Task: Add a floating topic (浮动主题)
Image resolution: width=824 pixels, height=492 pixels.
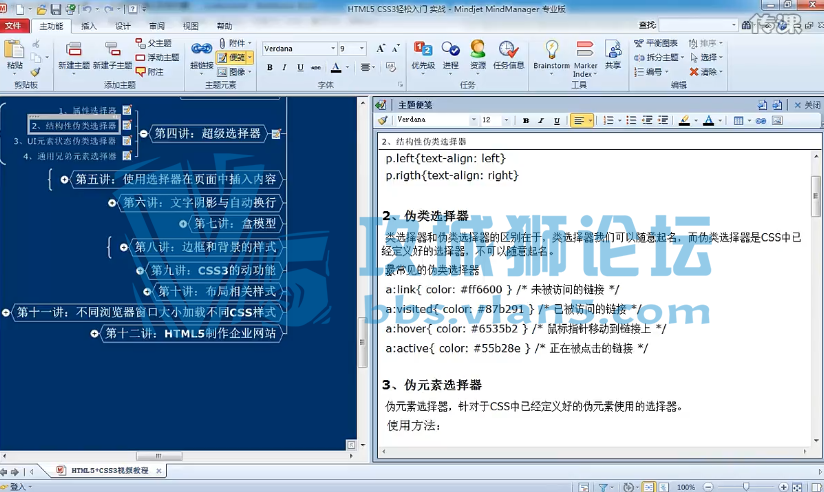Action: pos(157,57)
